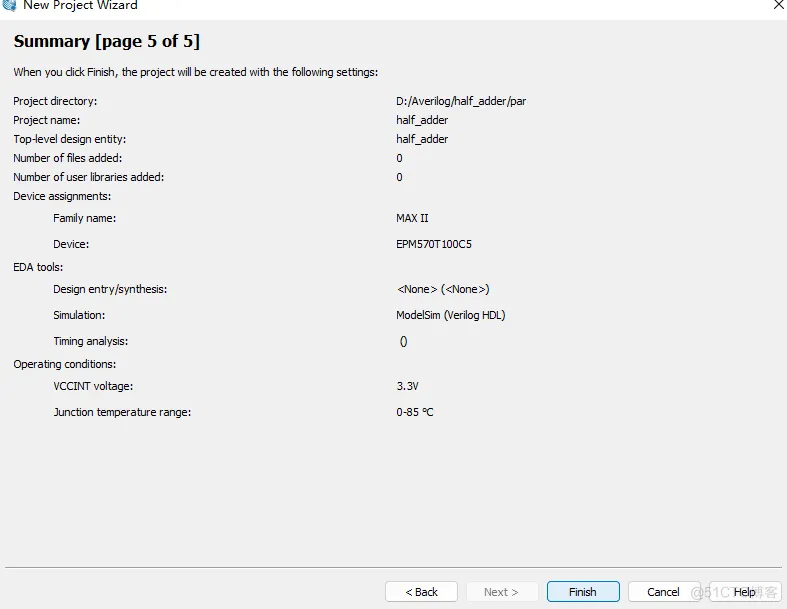The height and width of the screenshot is (609, 787).
Task: Click the Finish button
Action: pyautogui.click(x=582, y=592)
